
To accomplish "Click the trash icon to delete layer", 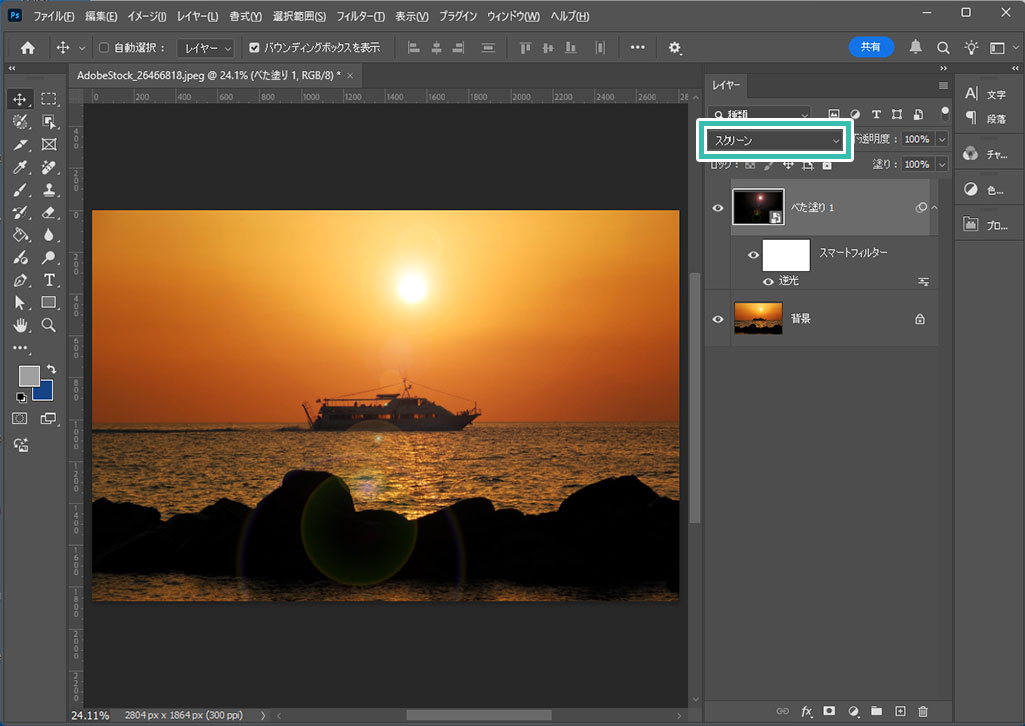I will point(923,711).
